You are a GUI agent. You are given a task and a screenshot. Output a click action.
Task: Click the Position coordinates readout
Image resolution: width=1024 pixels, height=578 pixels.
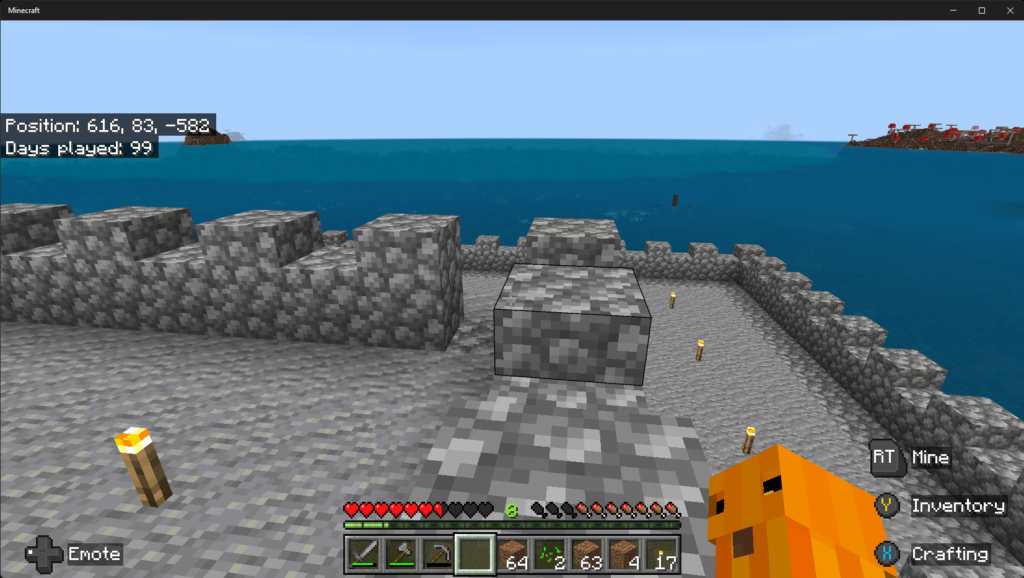(x=108, y=126)
